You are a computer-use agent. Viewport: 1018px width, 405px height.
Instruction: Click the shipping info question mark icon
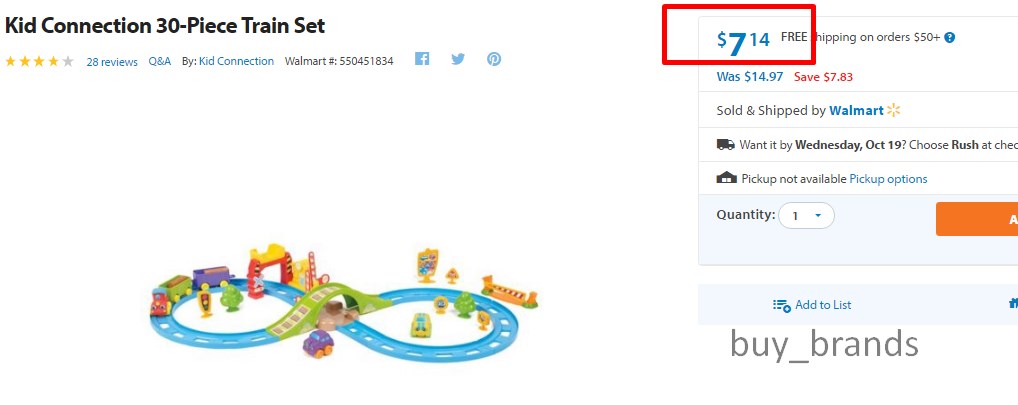[949, 38]
